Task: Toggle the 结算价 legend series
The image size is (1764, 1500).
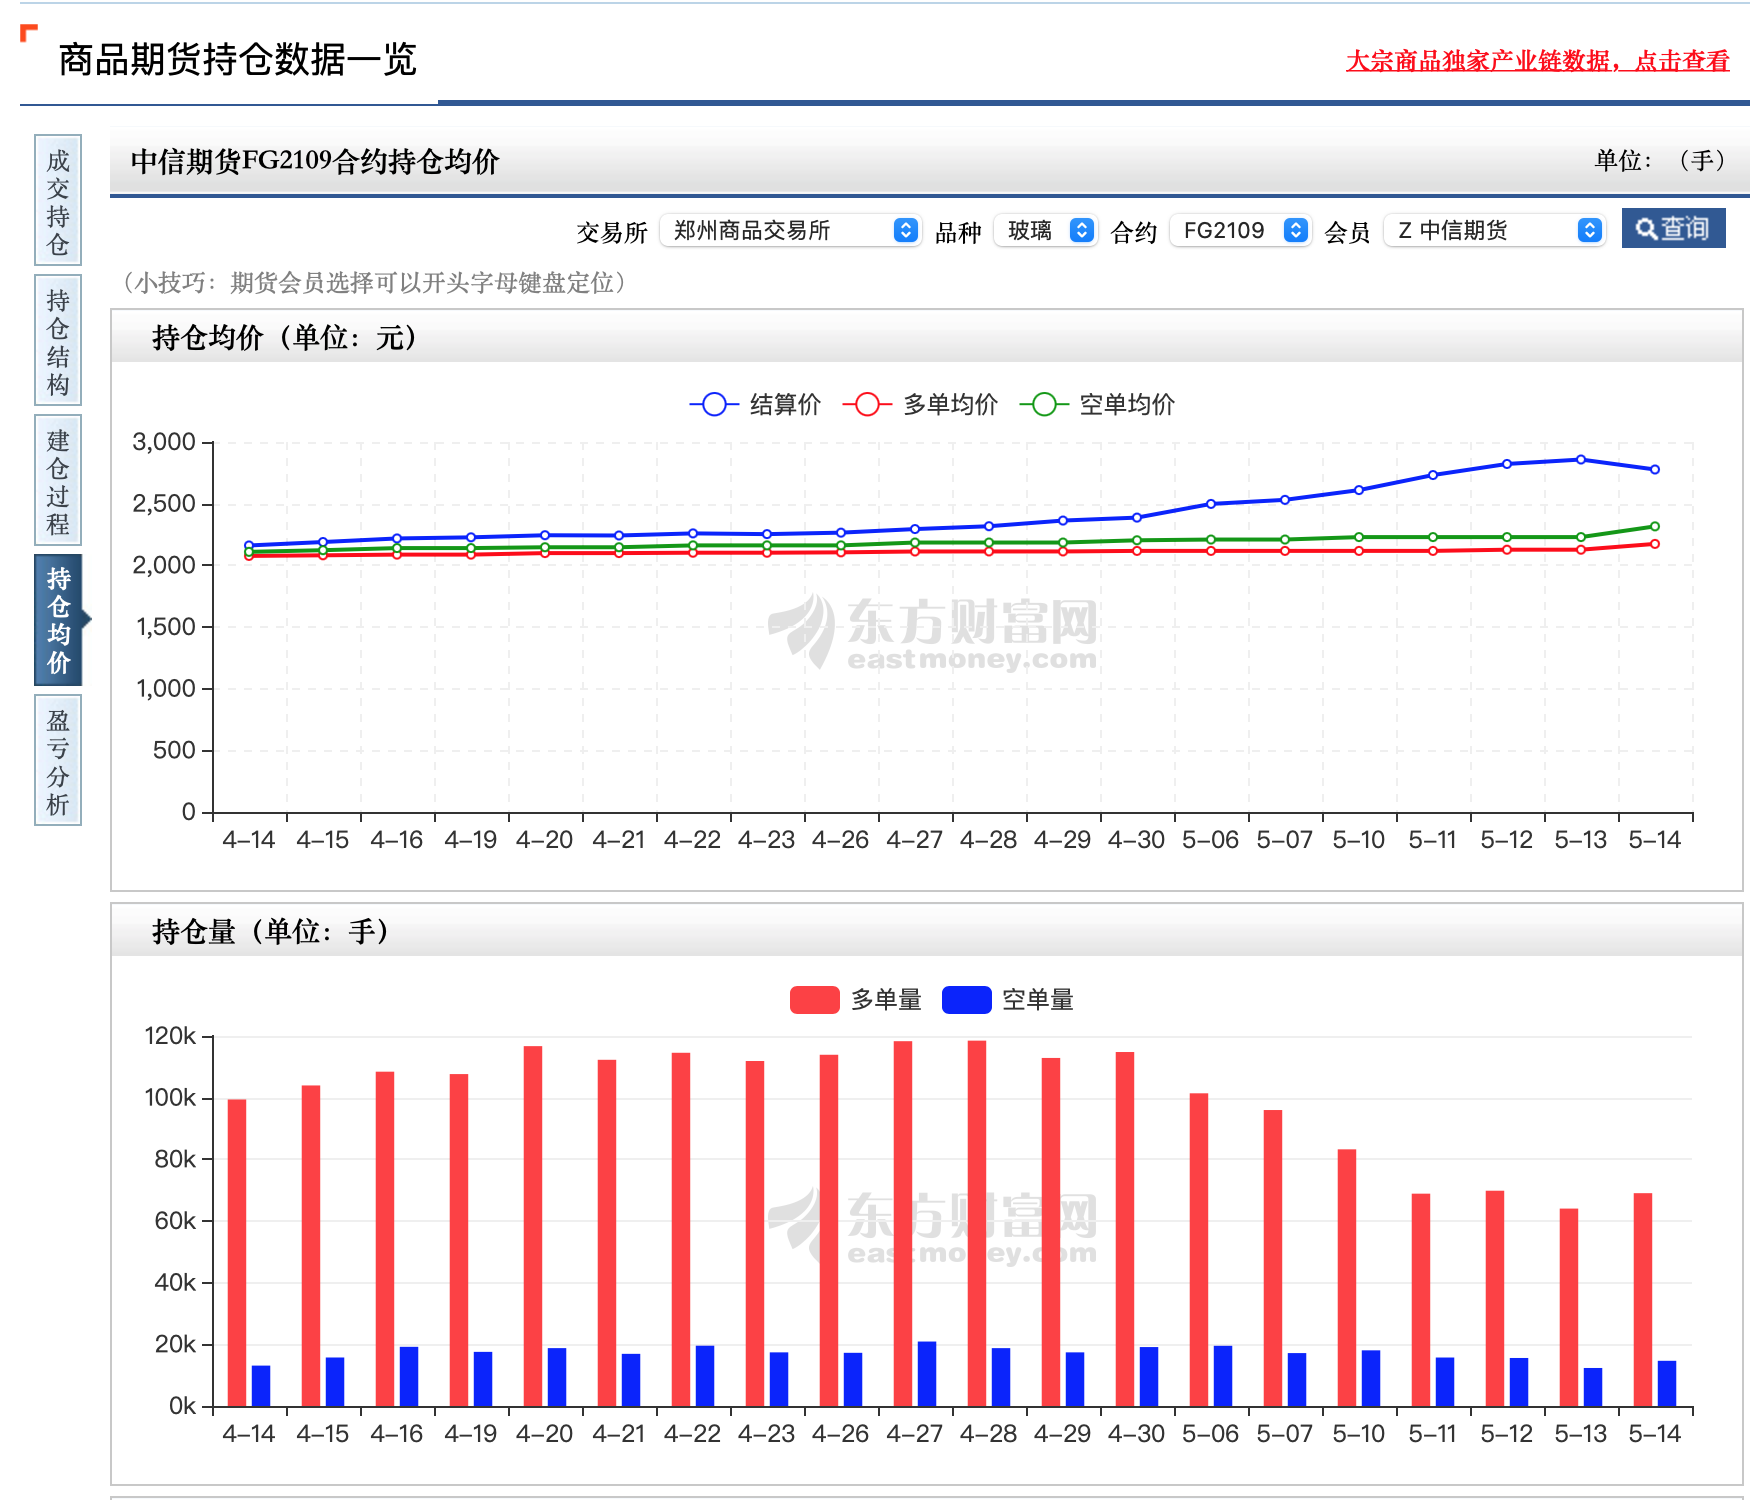Action: pos(755,404)
